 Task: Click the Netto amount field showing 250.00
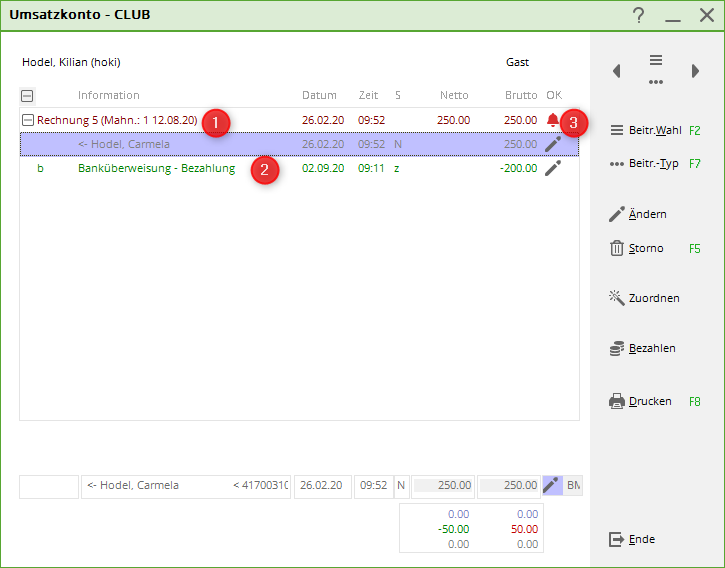443,486
